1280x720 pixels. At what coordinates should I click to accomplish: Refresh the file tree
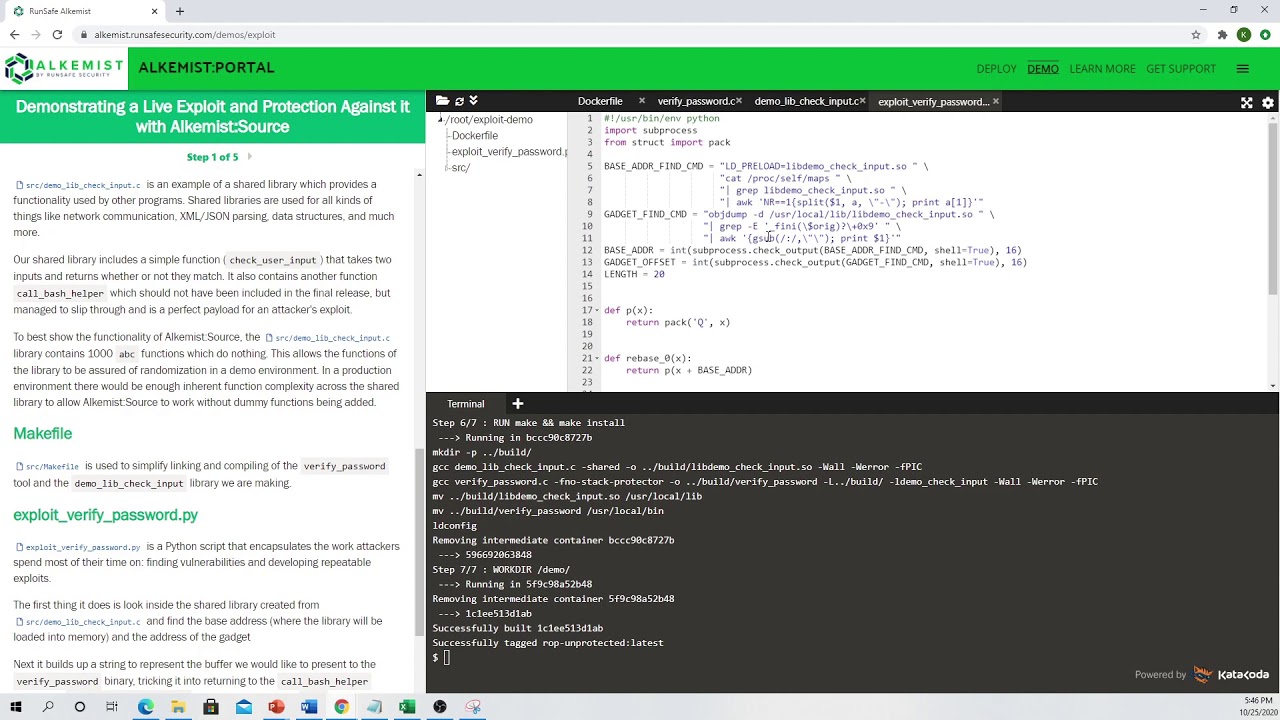pos(459,101)
